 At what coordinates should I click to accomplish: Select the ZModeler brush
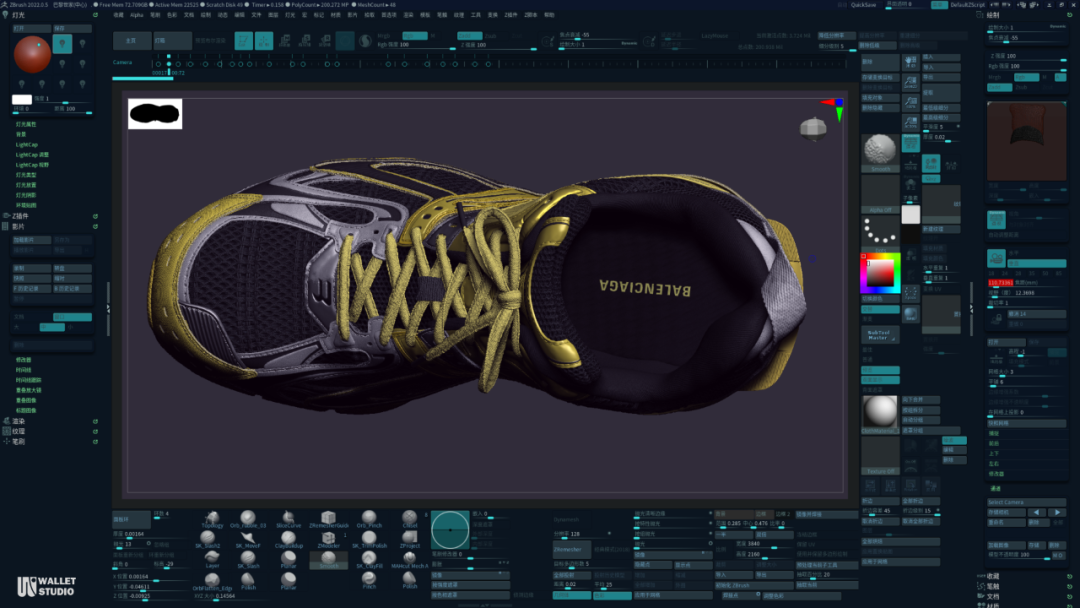(x=329, y=539)
